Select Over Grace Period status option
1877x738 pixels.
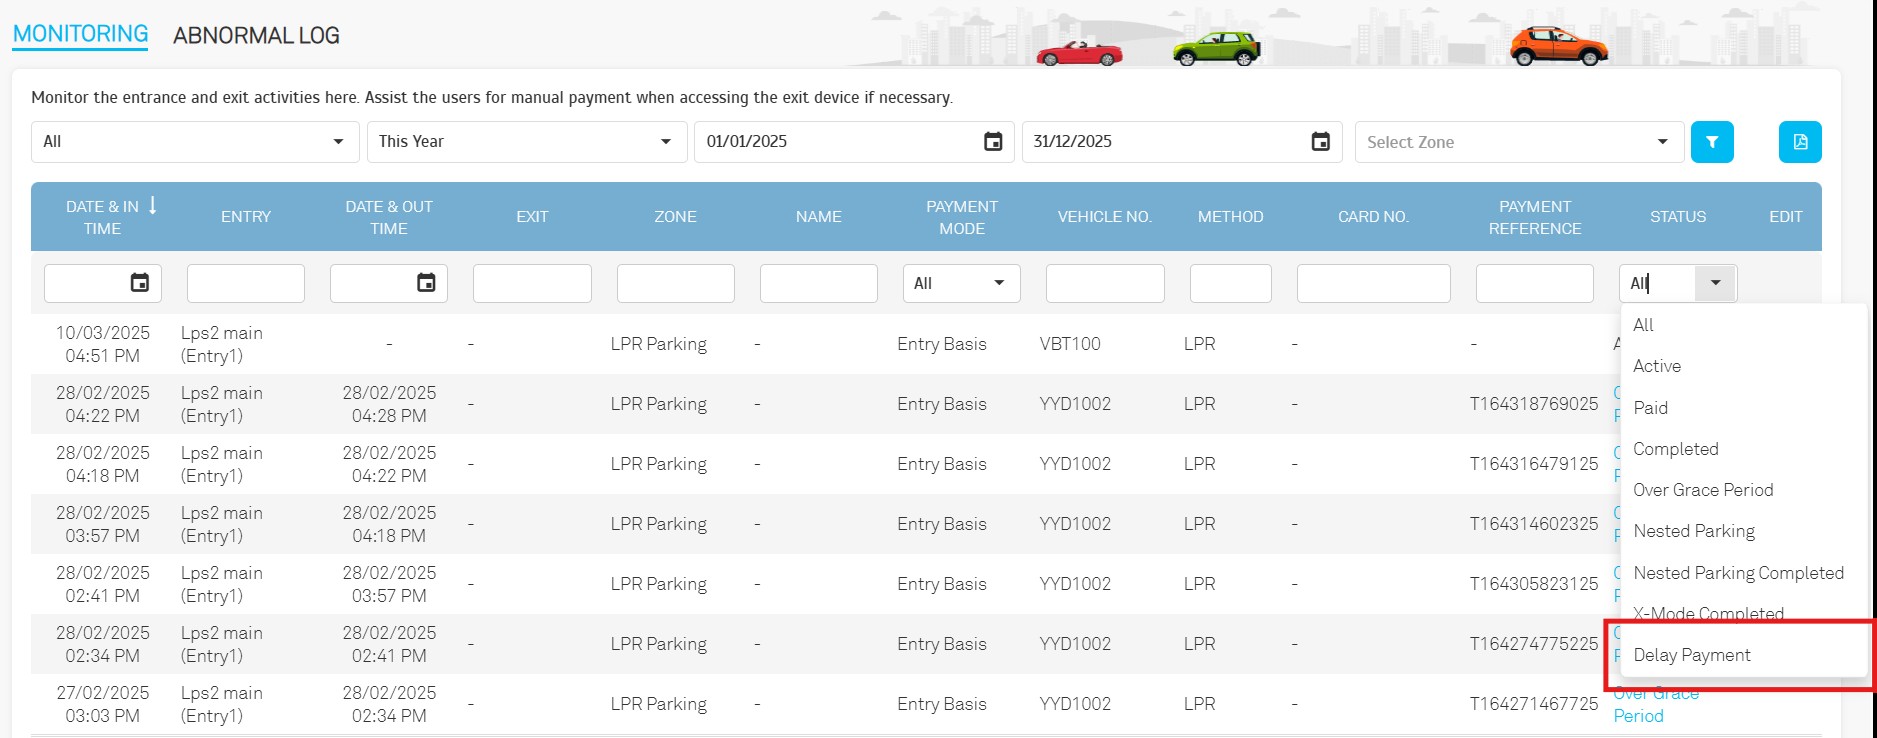1703,490
